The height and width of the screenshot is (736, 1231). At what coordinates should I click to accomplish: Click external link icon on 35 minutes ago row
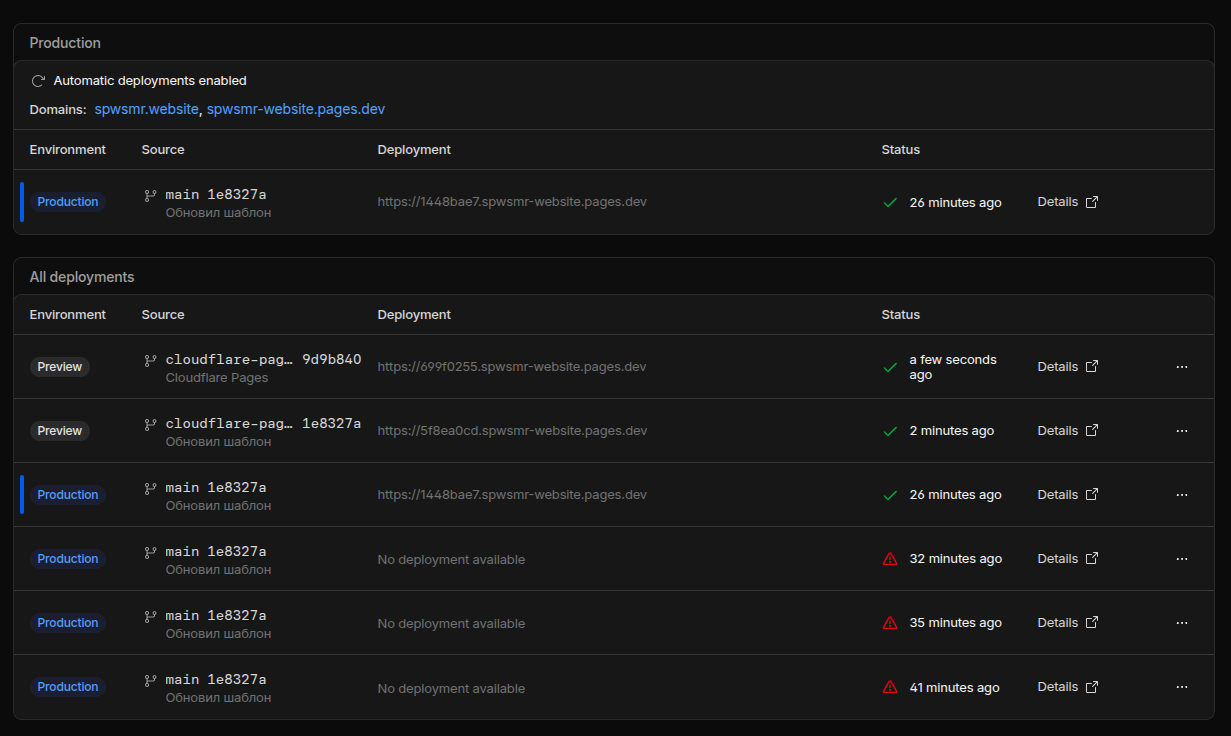tap(1092, 623)
